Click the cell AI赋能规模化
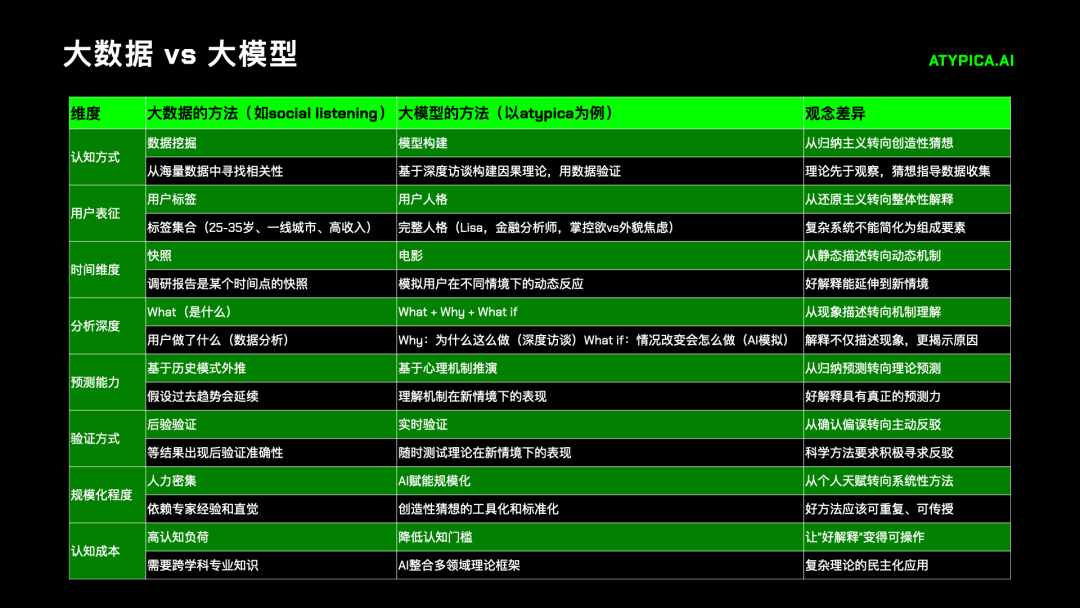This screenshot has width=1080, height=608. point(599,481)
